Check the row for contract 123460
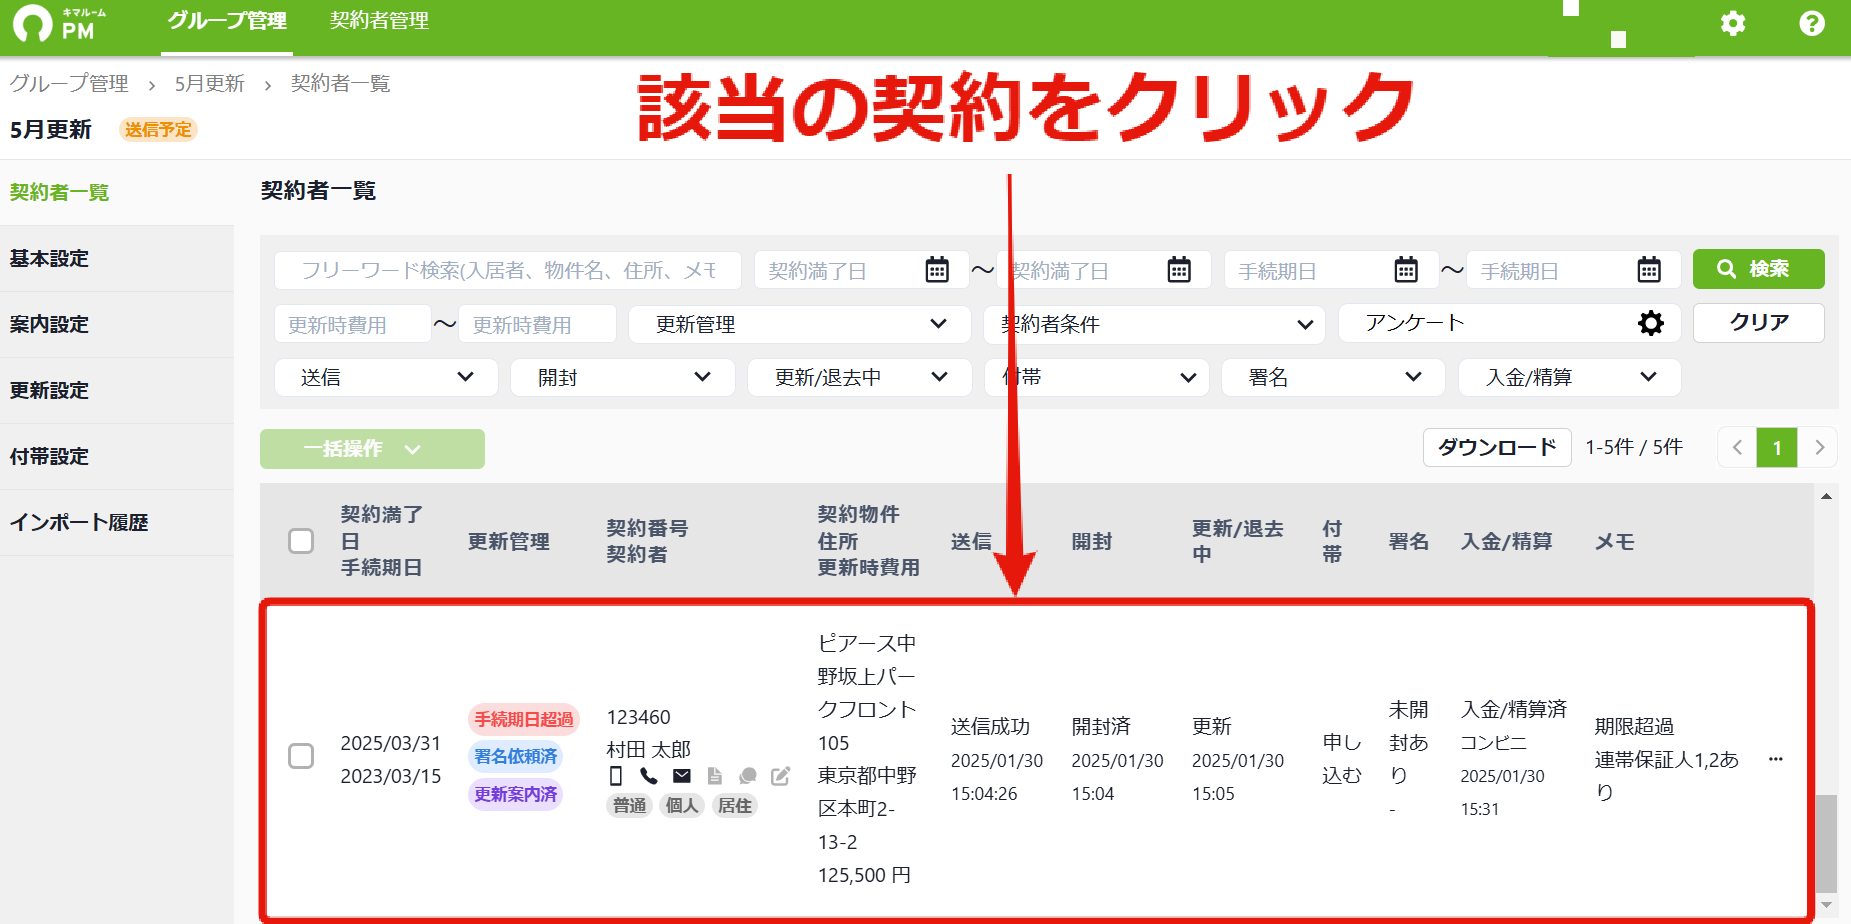 [x=301, y=756]
